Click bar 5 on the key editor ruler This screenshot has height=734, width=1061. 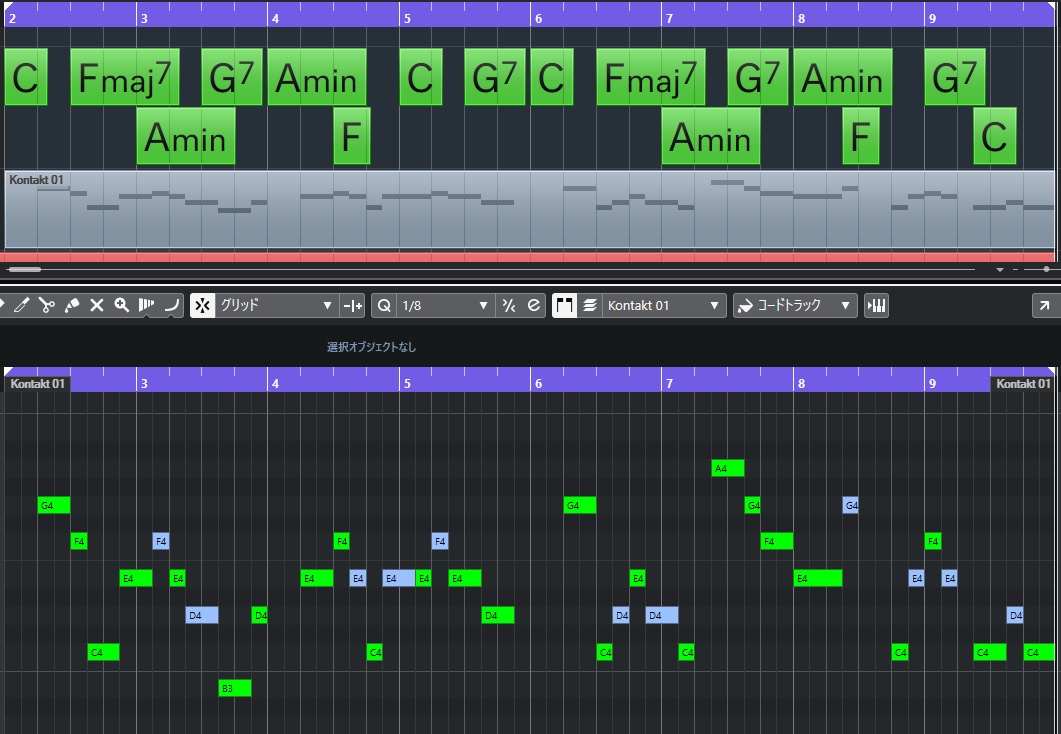[x=407, y=384]
